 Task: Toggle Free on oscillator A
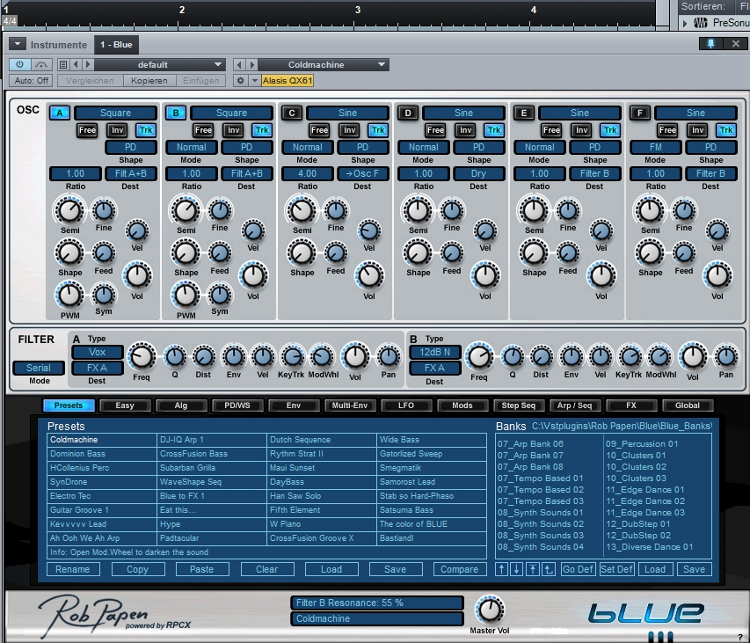pos(87,130)
